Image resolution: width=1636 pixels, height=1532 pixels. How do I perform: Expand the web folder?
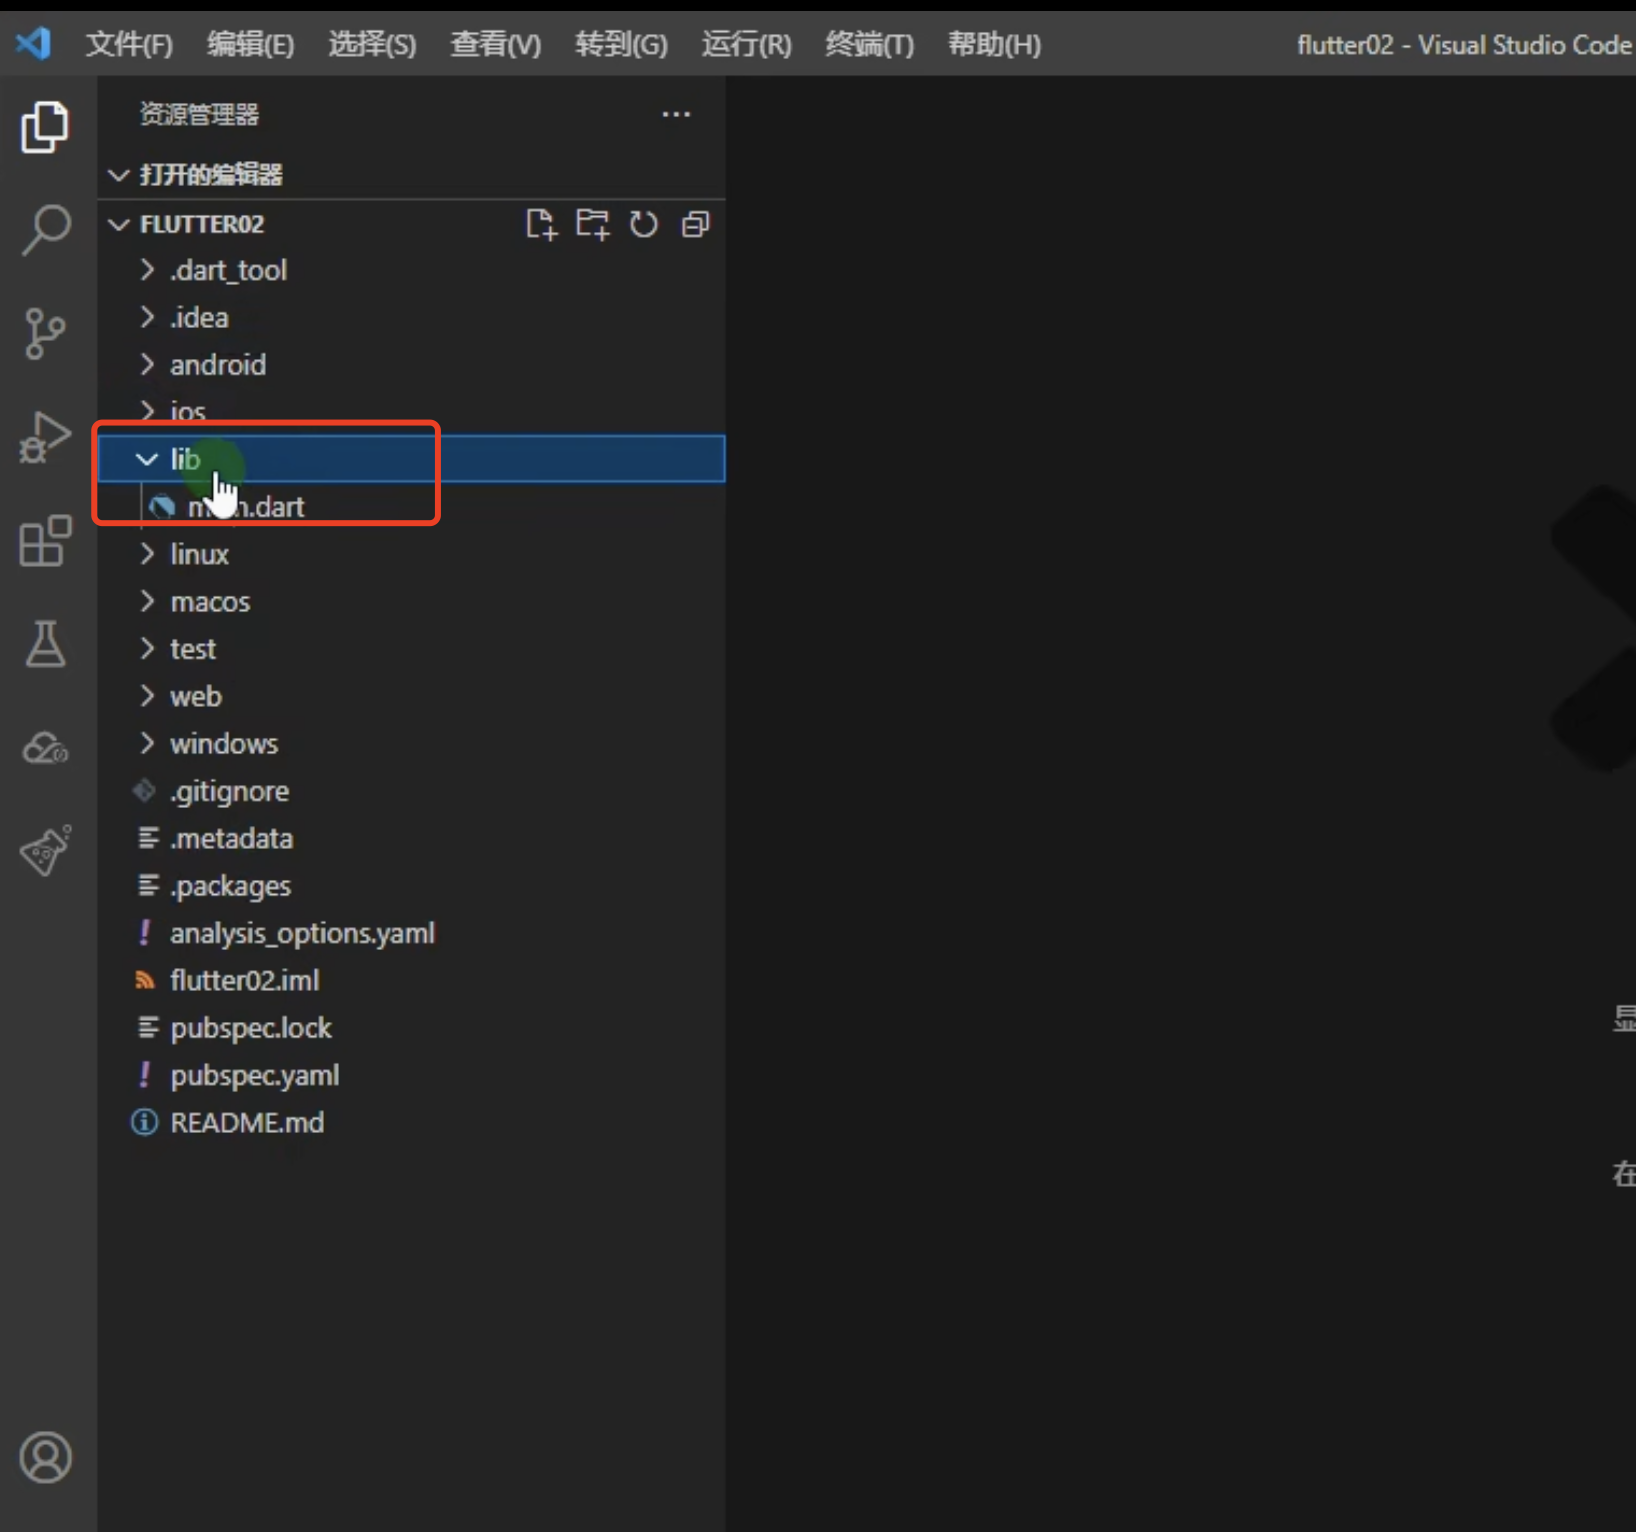click(411, 696)
